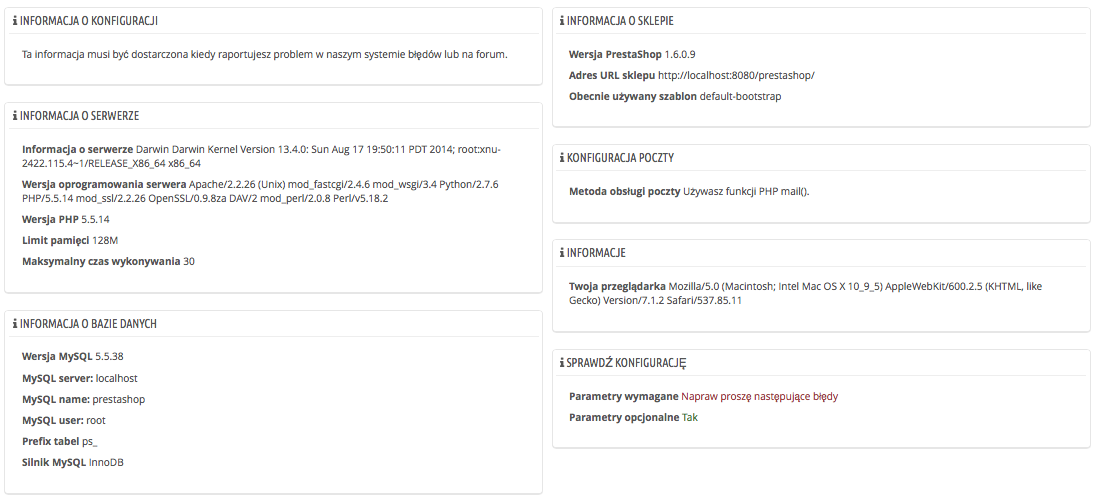Click the table prefix value ps_
Image resolution: width=1096 pixels, height=500 pixels.
(90, 442)
